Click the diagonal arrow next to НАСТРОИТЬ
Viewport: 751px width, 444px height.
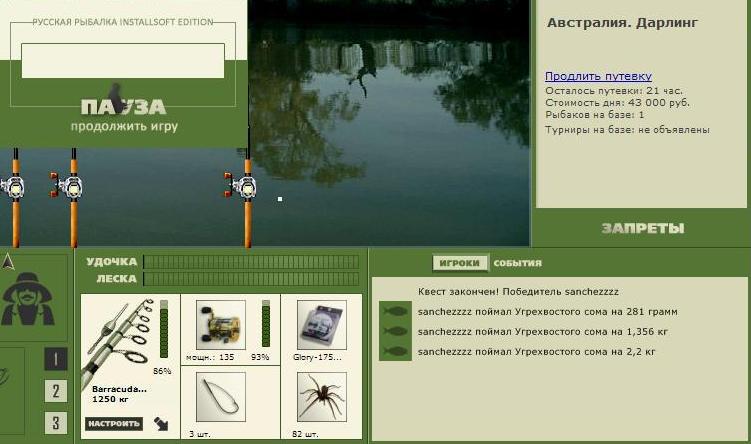[161, 423]
